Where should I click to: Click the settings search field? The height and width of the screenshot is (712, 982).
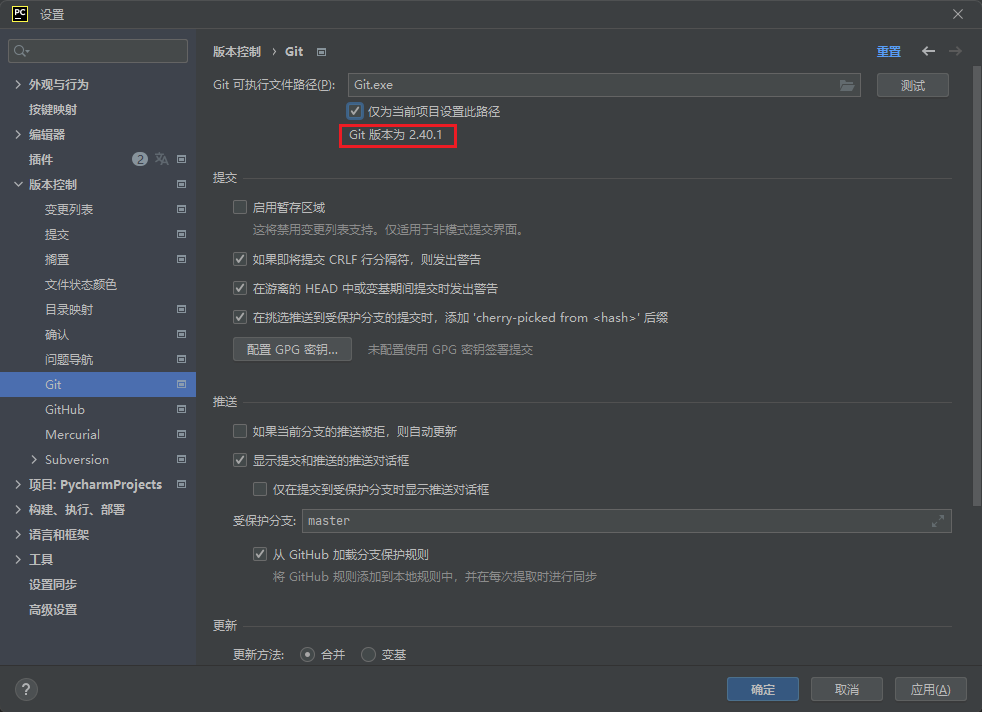tap(98, 51)
